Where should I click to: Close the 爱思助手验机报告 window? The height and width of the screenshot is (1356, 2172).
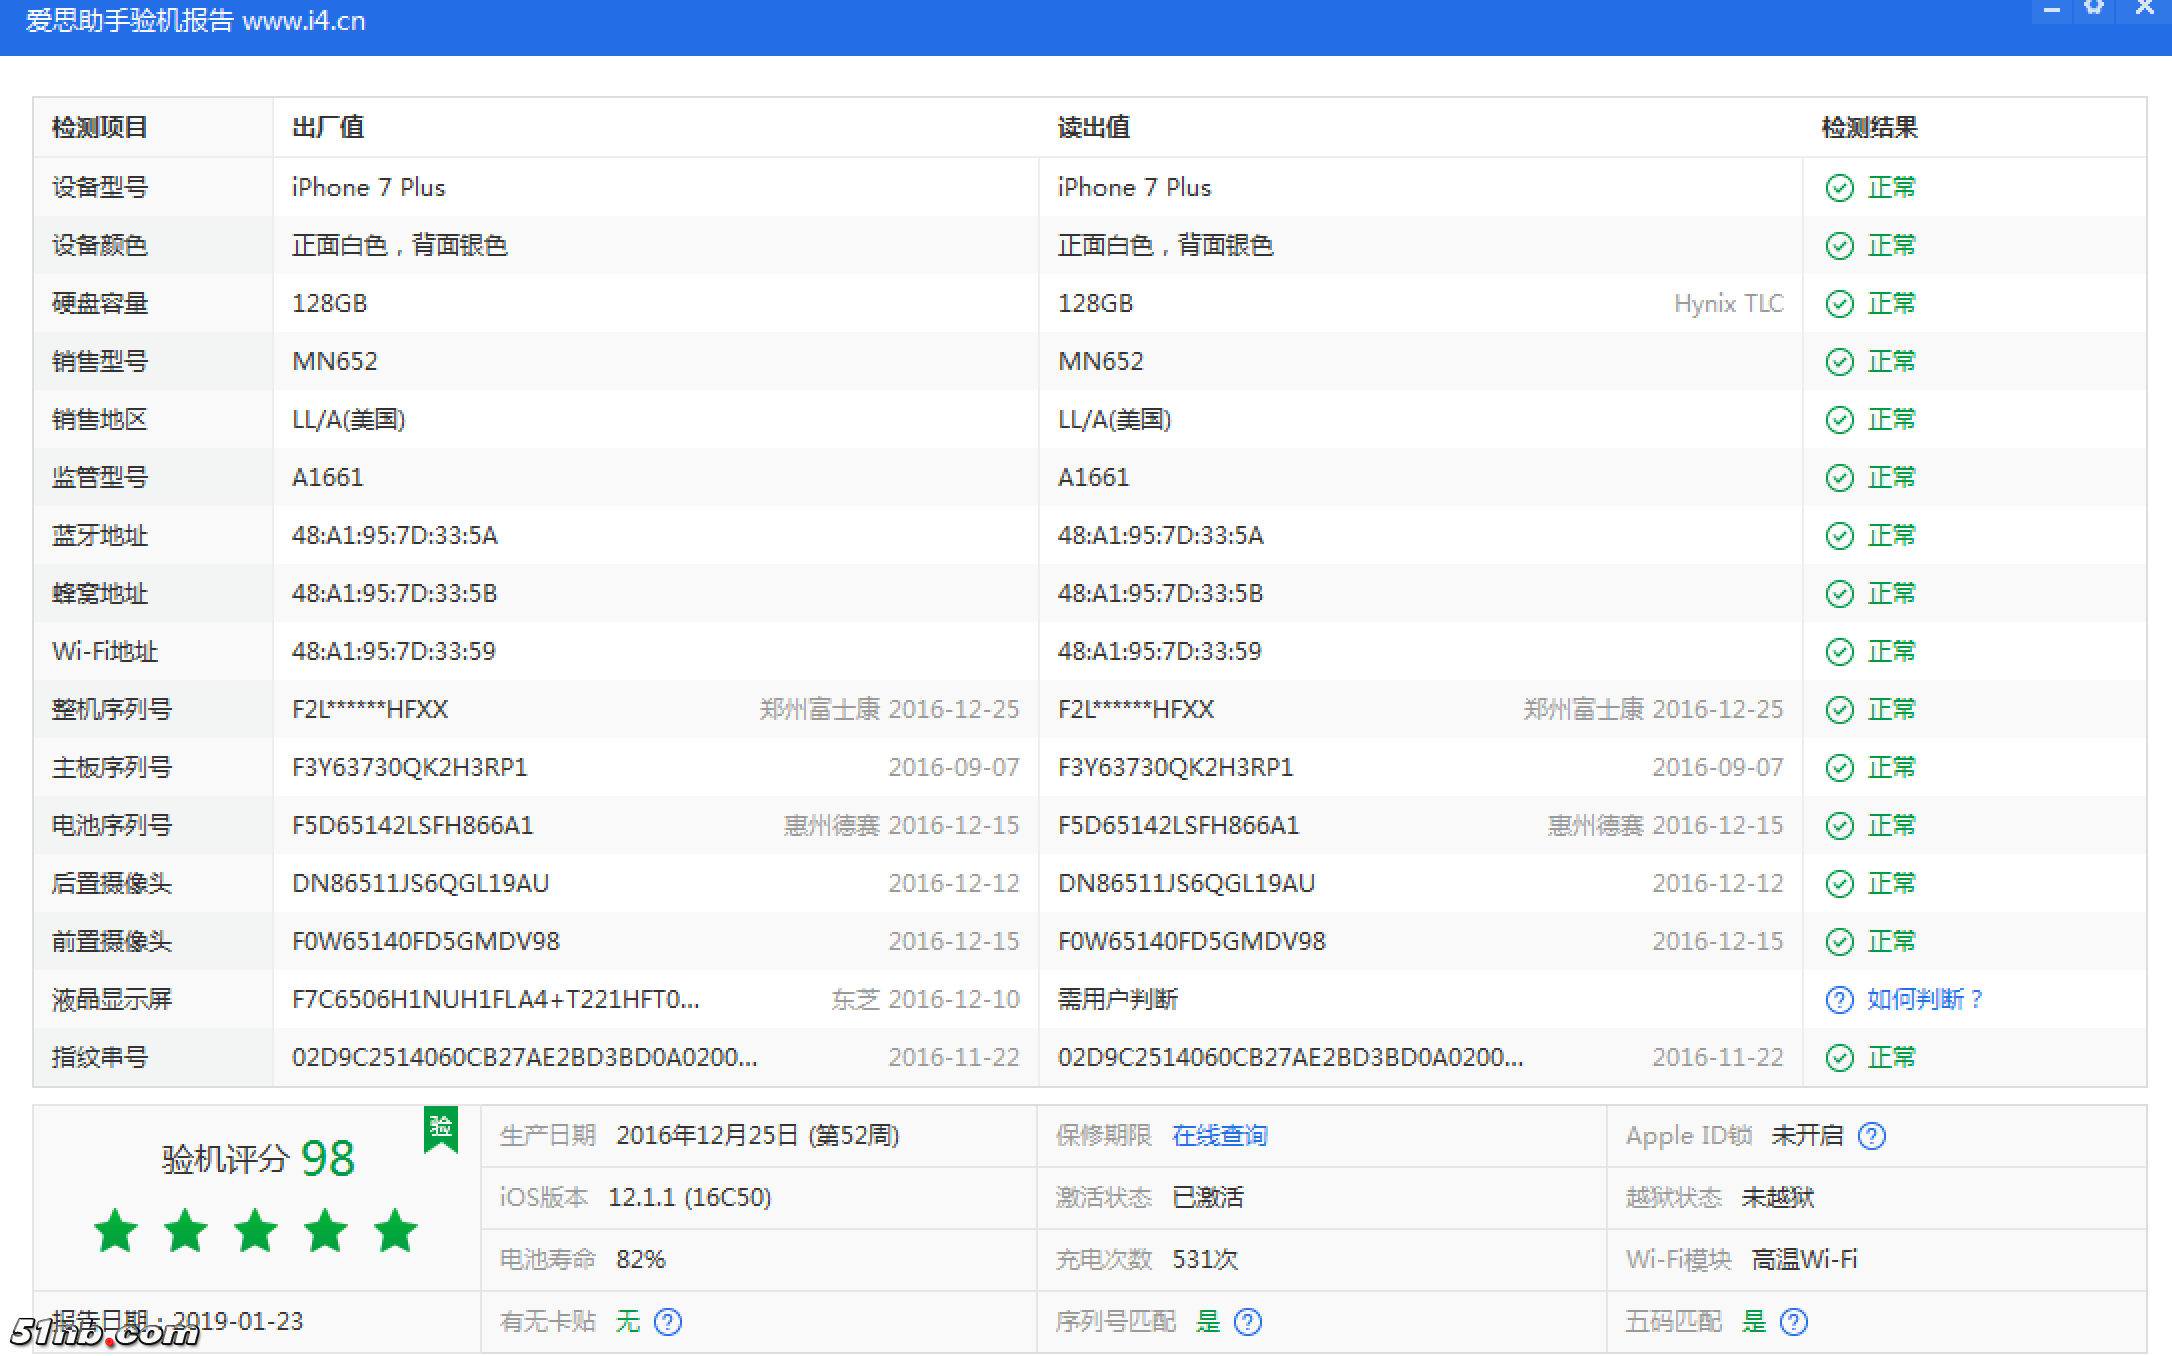[x=2143, y=8]
